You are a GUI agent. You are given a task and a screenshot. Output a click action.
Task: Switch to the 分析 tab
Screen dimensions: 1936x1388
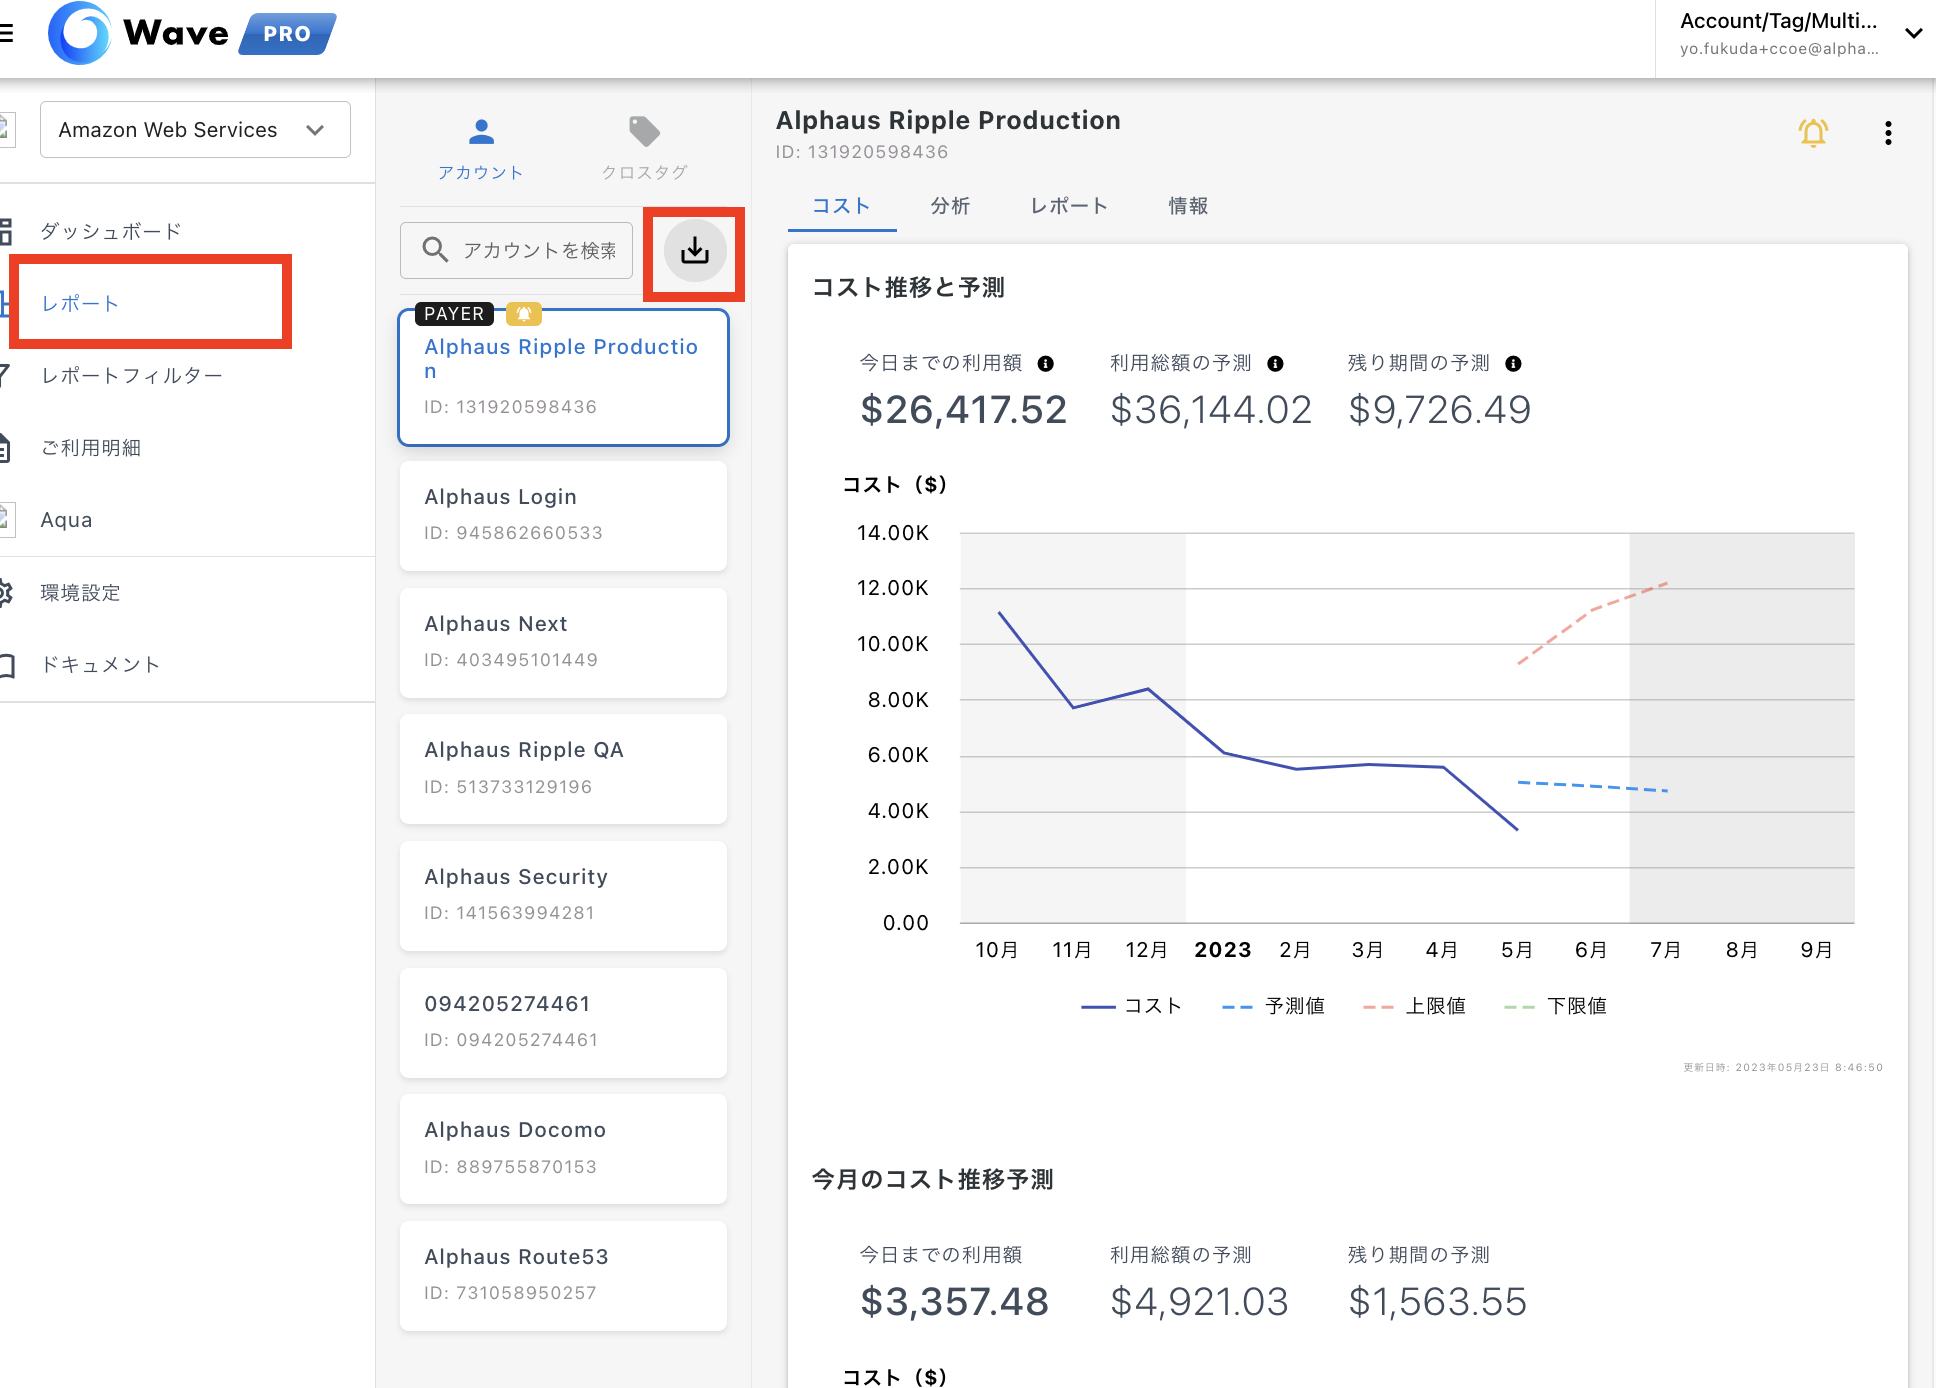pos(949,206)
